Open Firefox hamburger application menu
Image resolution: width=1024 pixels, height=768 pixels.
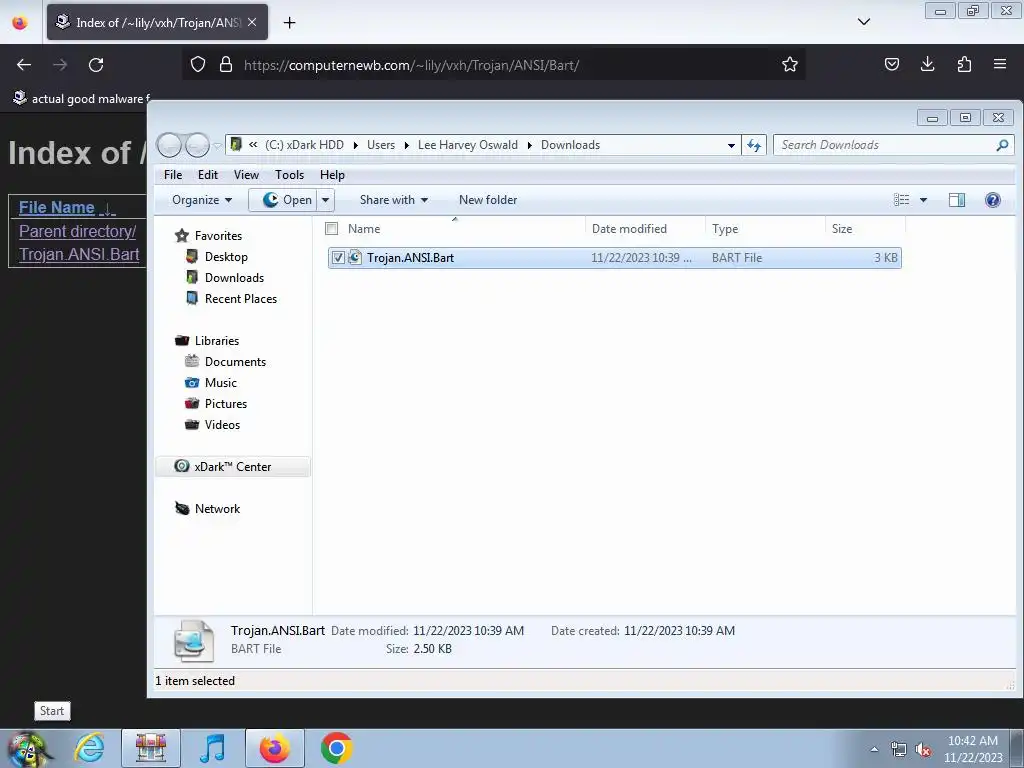[1000, 64]
